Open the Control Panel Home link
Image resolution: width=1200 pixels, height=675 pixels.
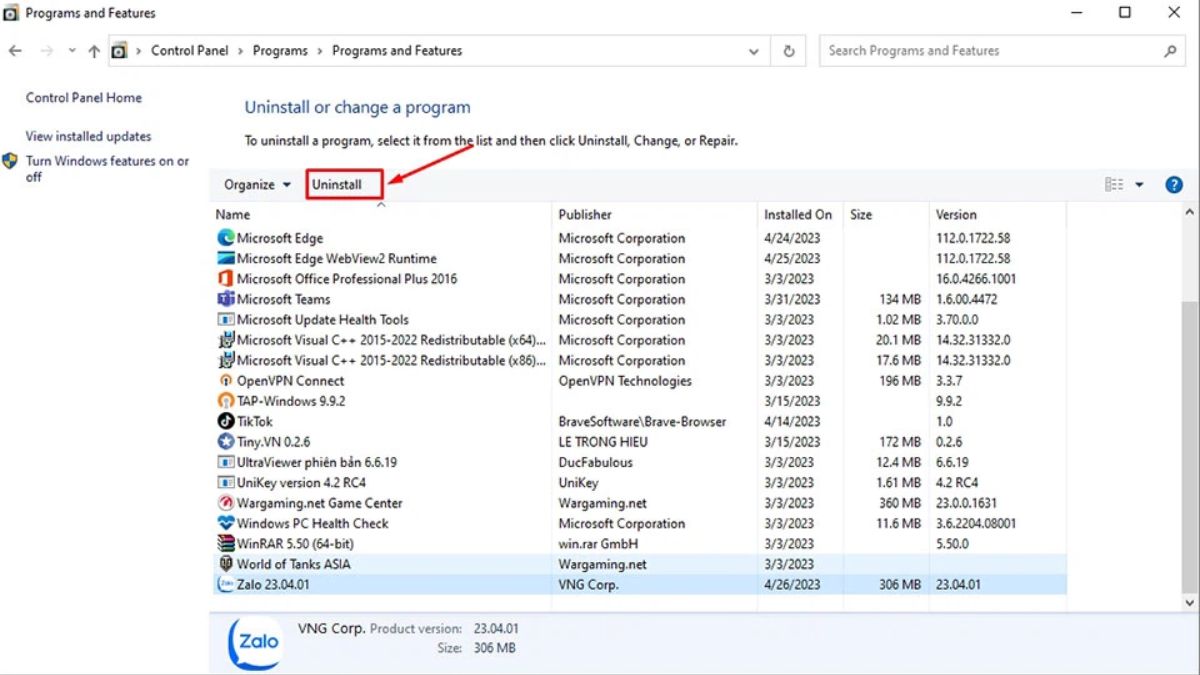[84, 98]
